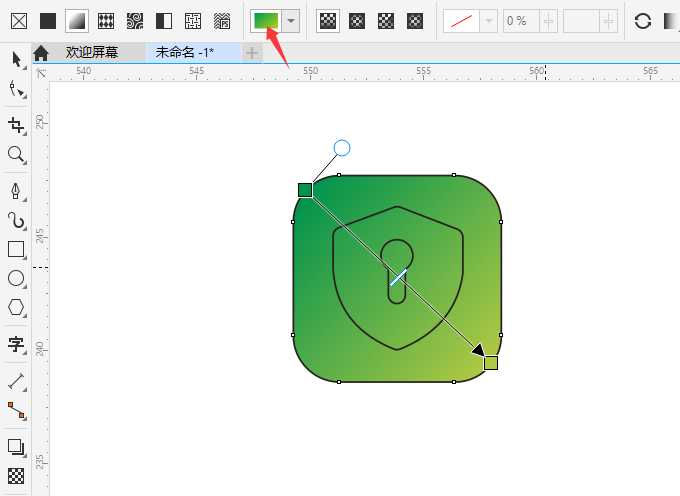Select the Ellipse tool
Screen dimensions: 680x496
click(16, 278)
